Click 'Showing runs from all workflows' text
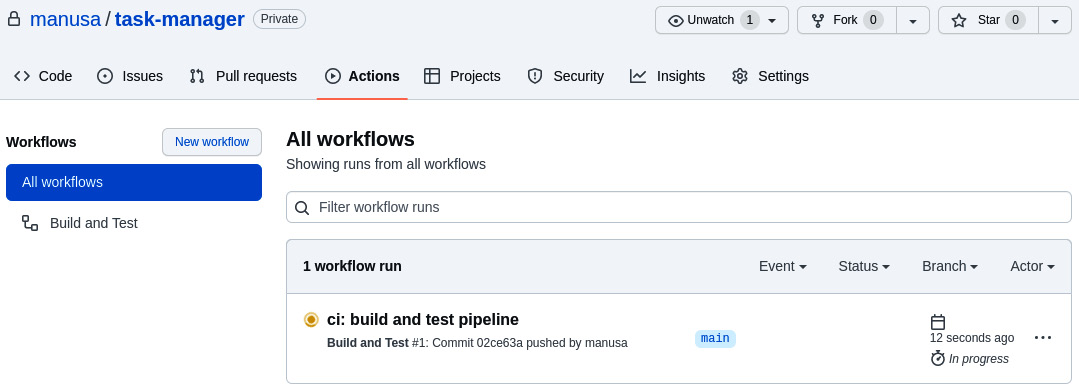 [386, 165]
